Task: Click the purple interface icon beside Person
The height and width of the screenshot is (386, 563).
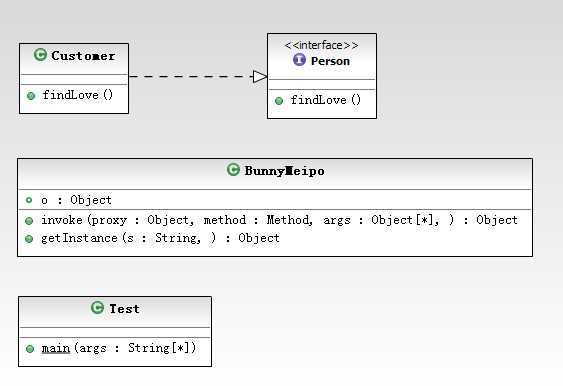Action: click(x=299, y=60)
